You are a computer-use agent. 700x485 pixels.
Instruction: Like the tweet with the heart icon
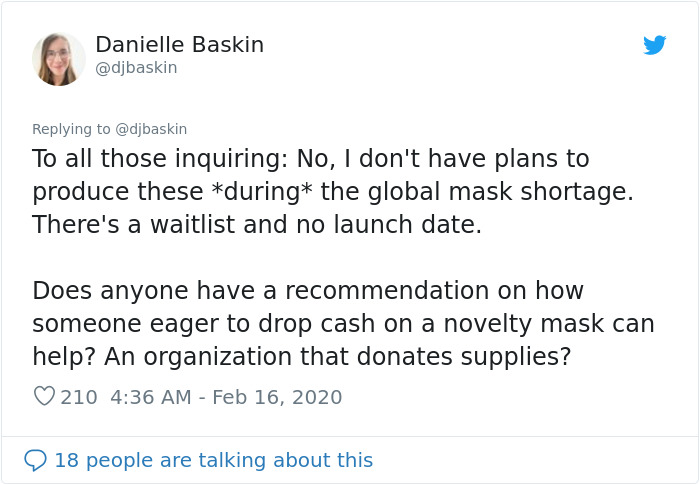[44, 396]
